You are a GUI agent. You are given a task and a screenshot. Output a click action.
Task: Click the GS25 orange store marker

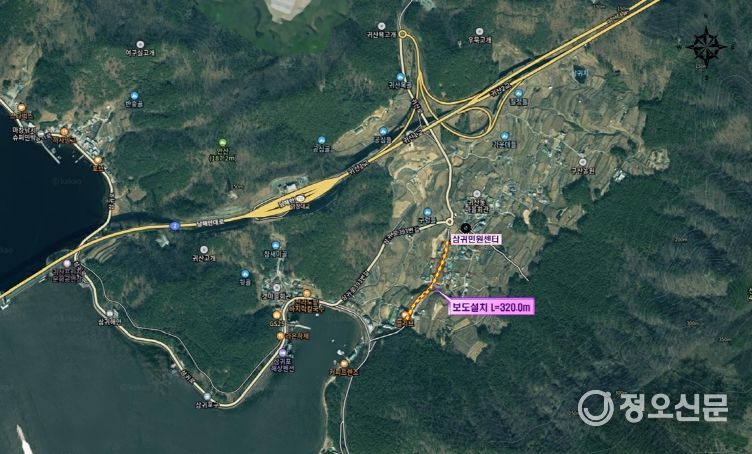pos(277,314)
